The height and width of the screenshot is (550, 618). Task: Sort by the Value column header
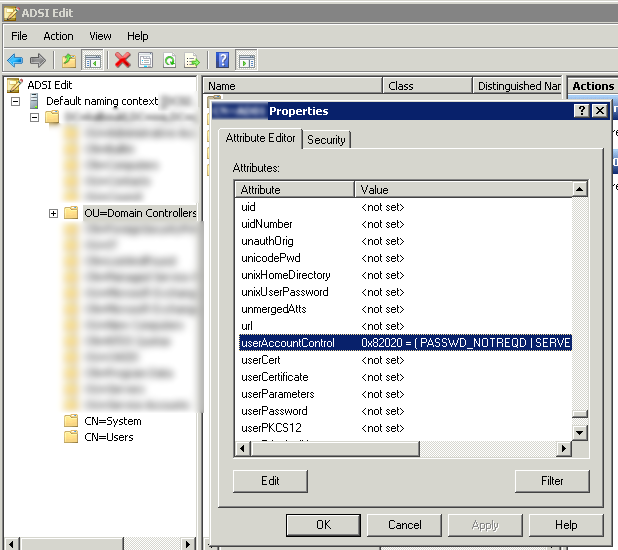tap(464, 190)
